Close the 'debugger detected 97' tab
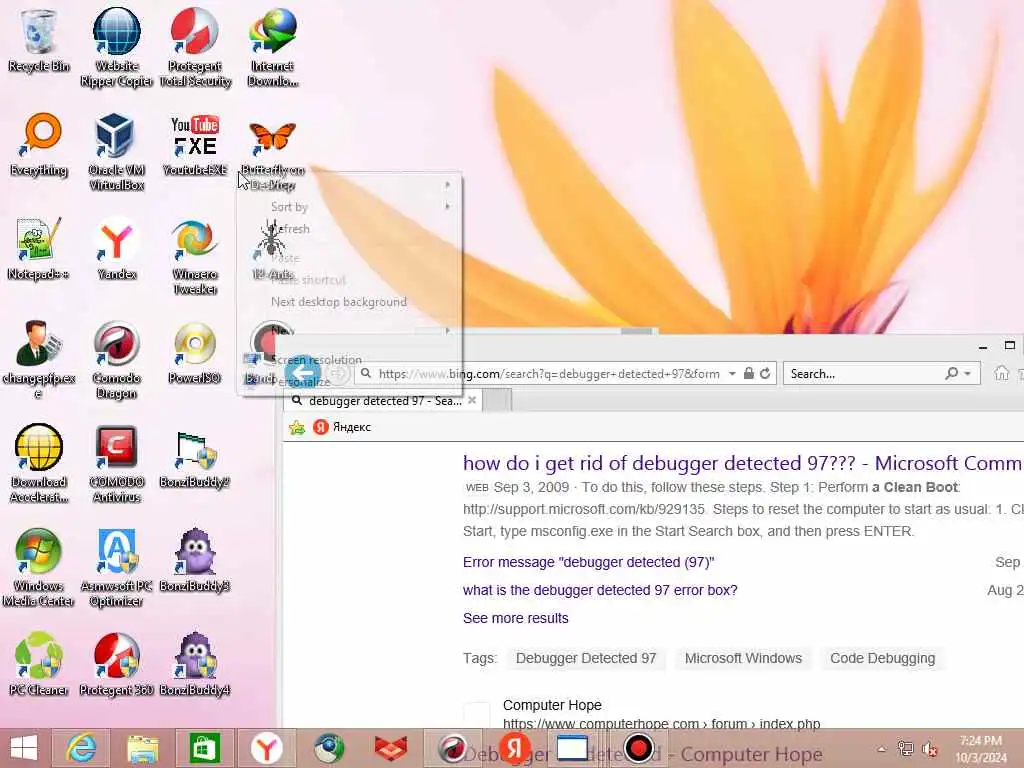The width and height of the screenshot is (1024, 768). (x=472, y=400)
